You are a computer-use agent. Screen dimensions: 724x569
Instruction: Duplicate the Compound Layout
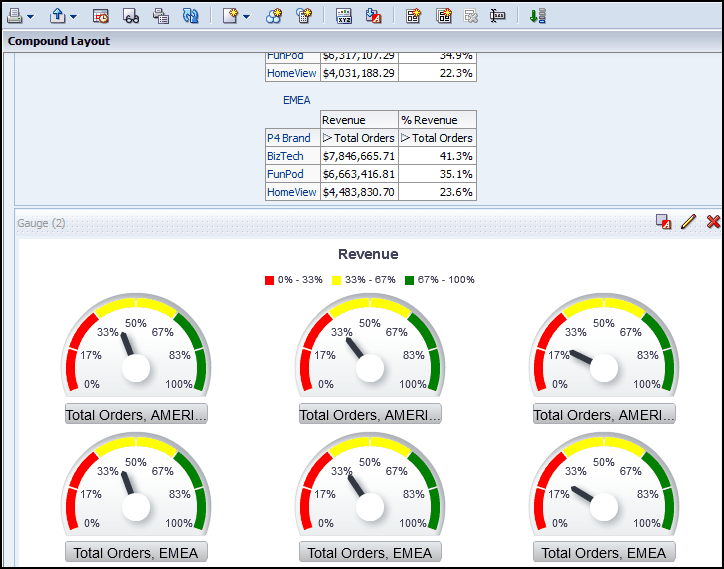click(444, 16)
